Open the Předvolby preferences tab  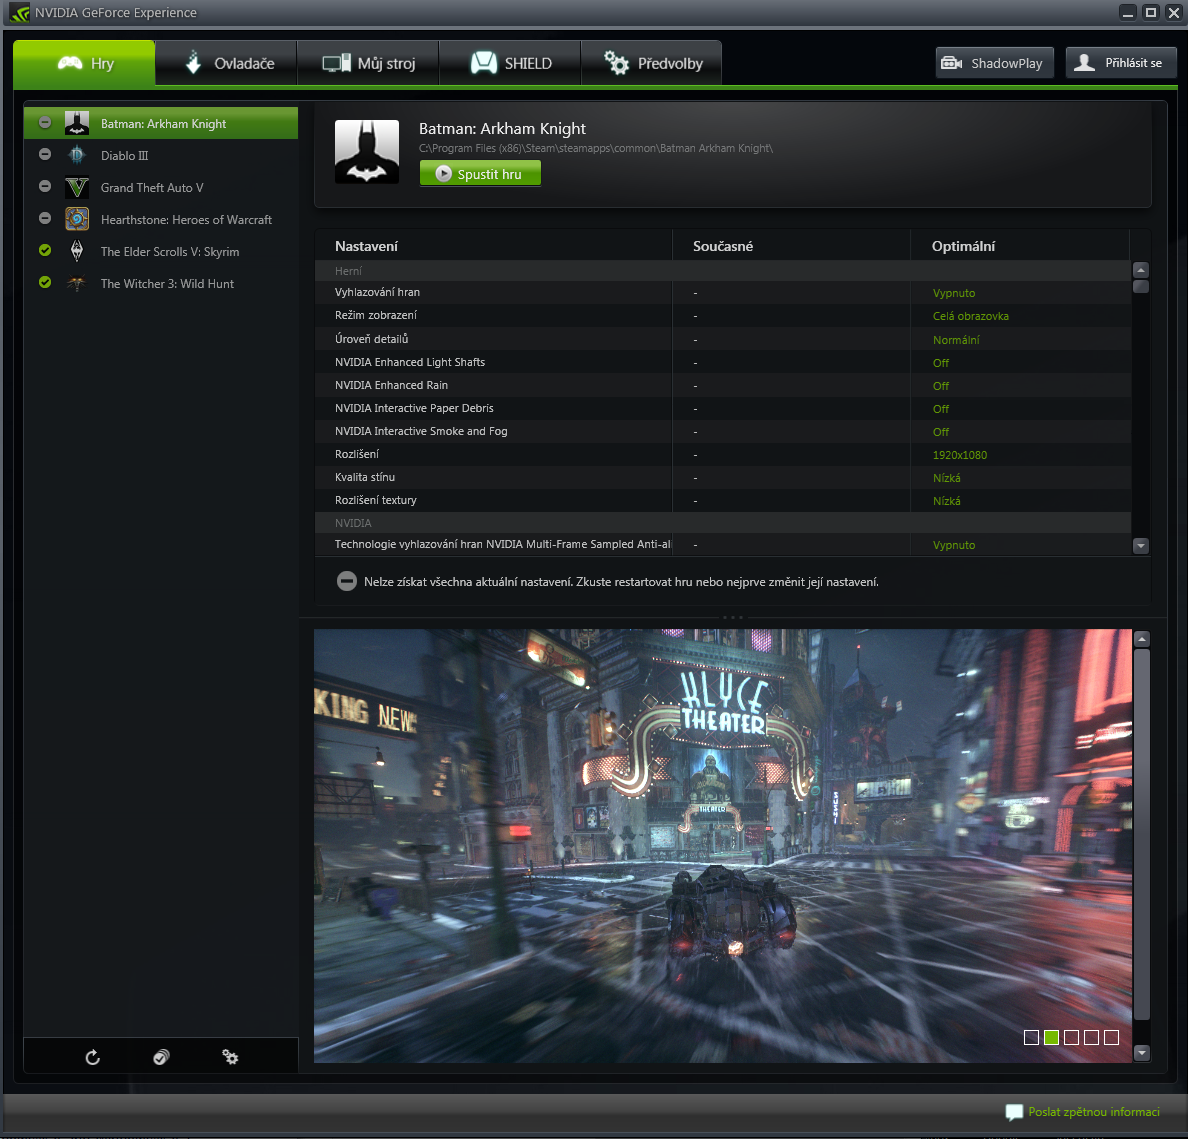[652, 64]
